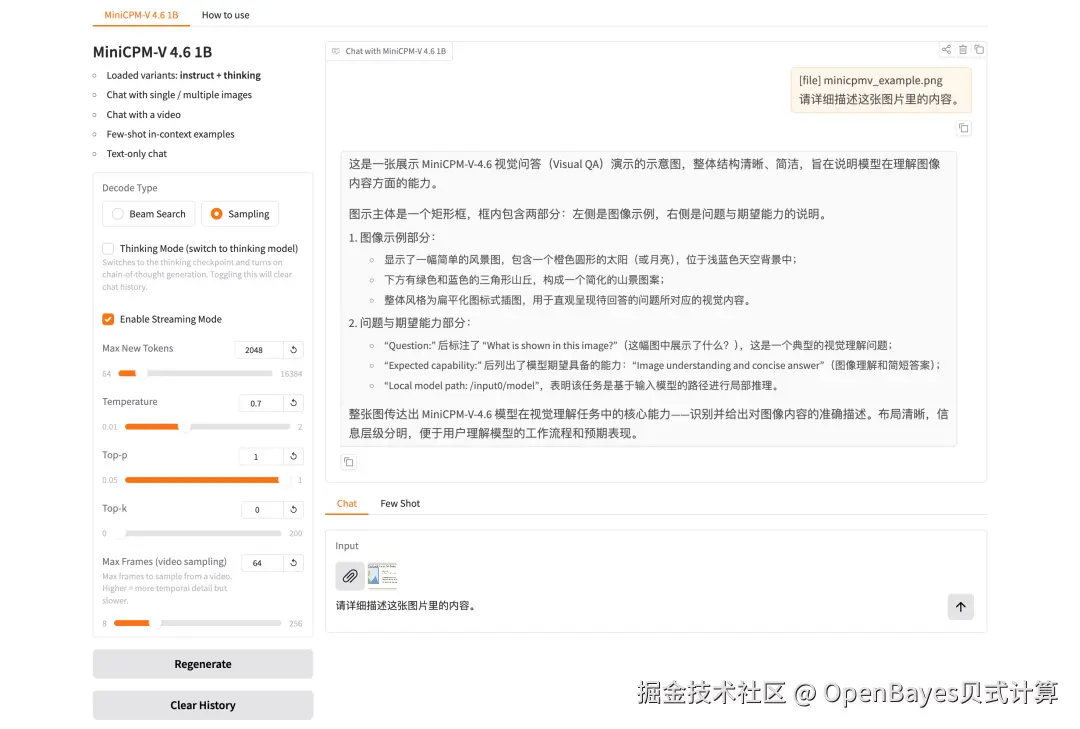Reset Max Frames to default value
1080x729 pixels.
coord(293,562)
